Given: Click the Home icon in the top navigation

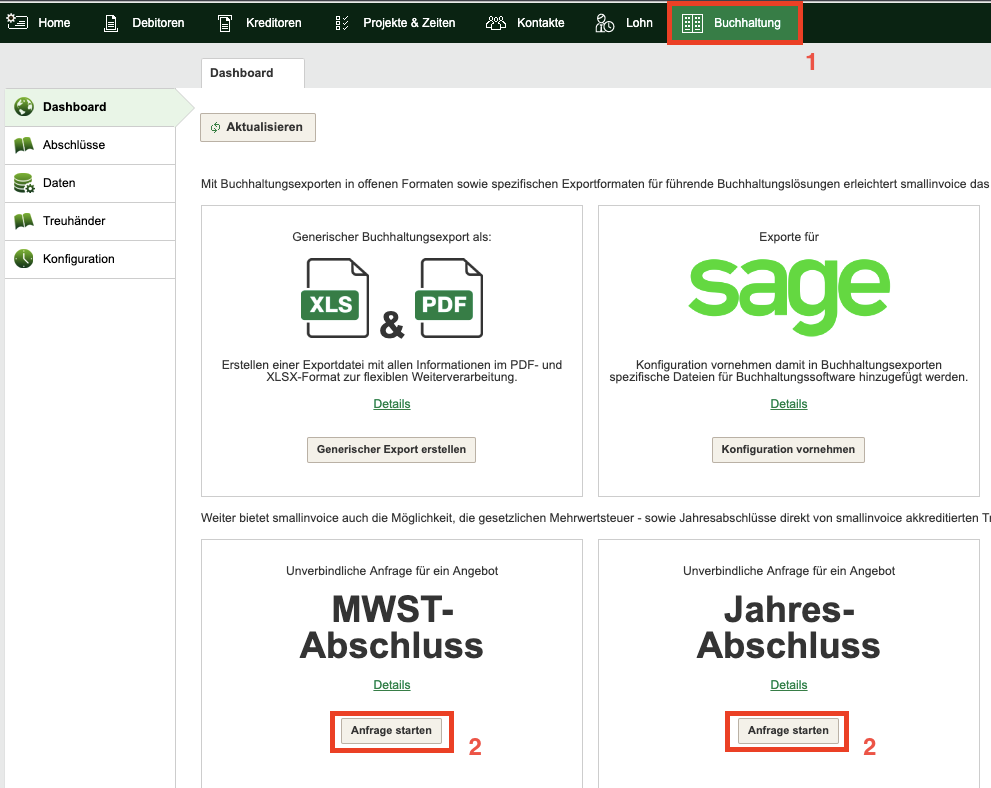Looking at the screenshot, I should click(x=17, y=23).
